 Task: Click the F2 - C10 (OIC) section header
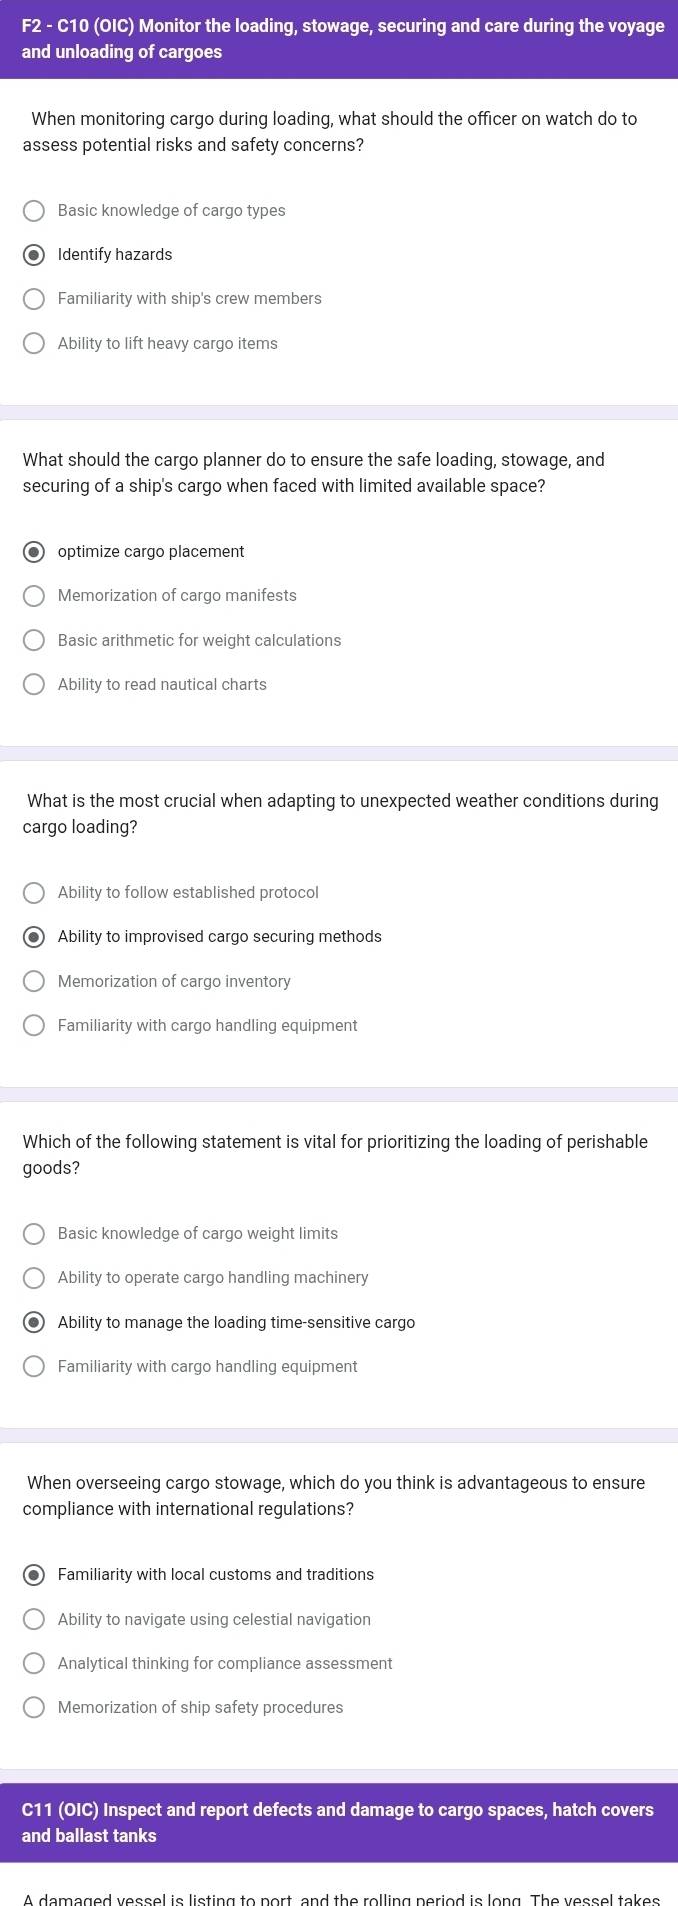pyautogui.click(x=339, y=39)
